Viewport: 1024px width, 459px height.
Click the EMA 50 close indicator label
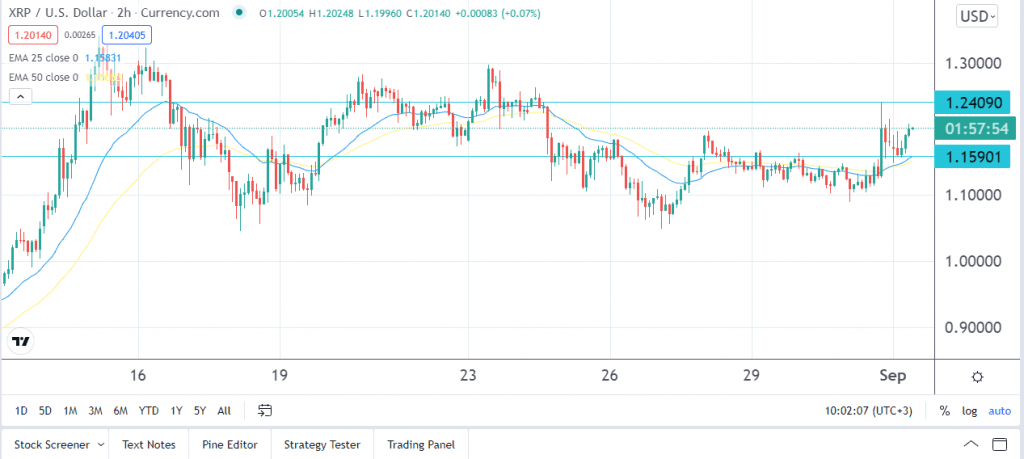[x=44, y=77]
